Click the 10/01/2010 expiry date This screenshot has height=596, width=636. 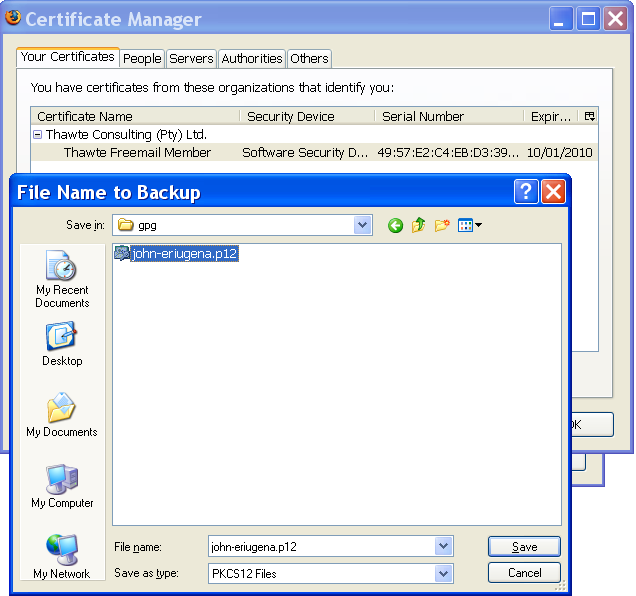coord(559,153)
